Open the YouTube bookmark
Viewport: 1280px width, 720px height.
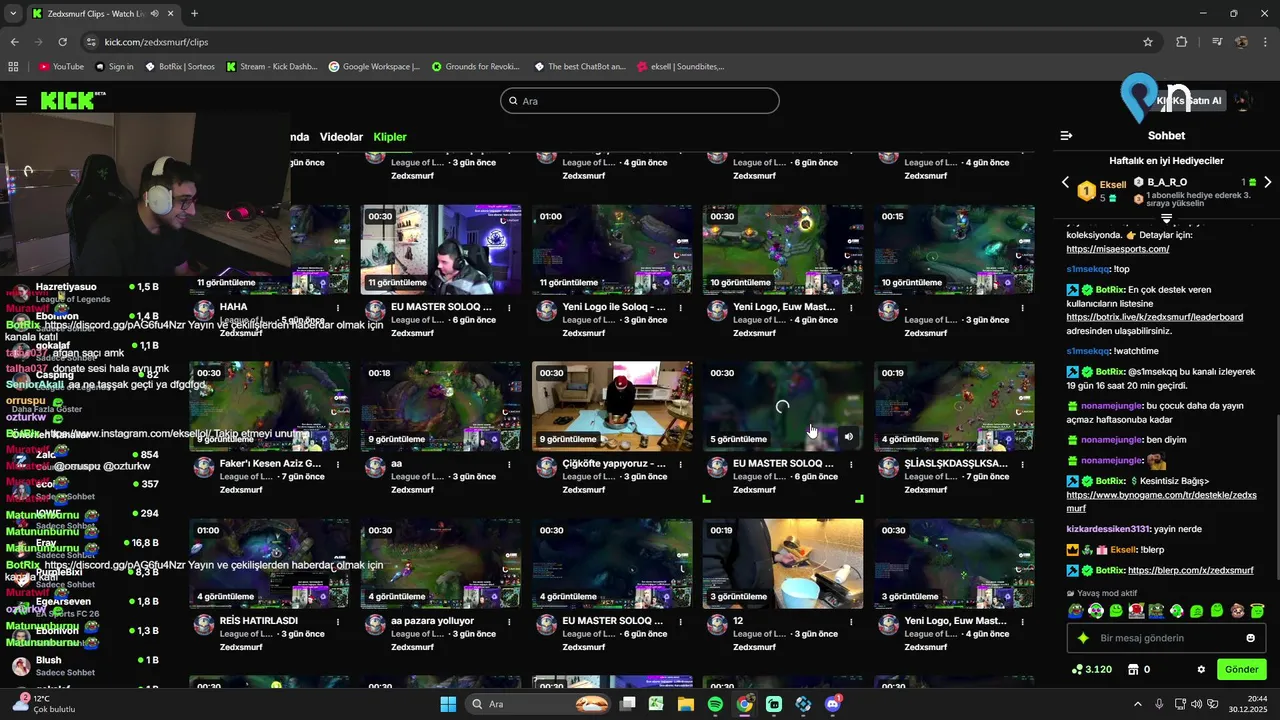point(61,67)
